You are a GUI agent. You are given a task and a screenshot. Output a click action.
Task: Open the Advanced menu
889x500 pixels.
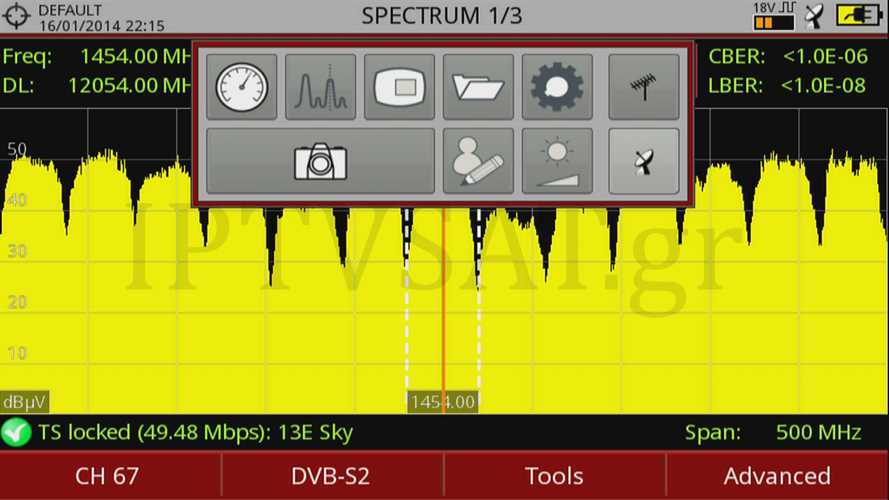777,476
